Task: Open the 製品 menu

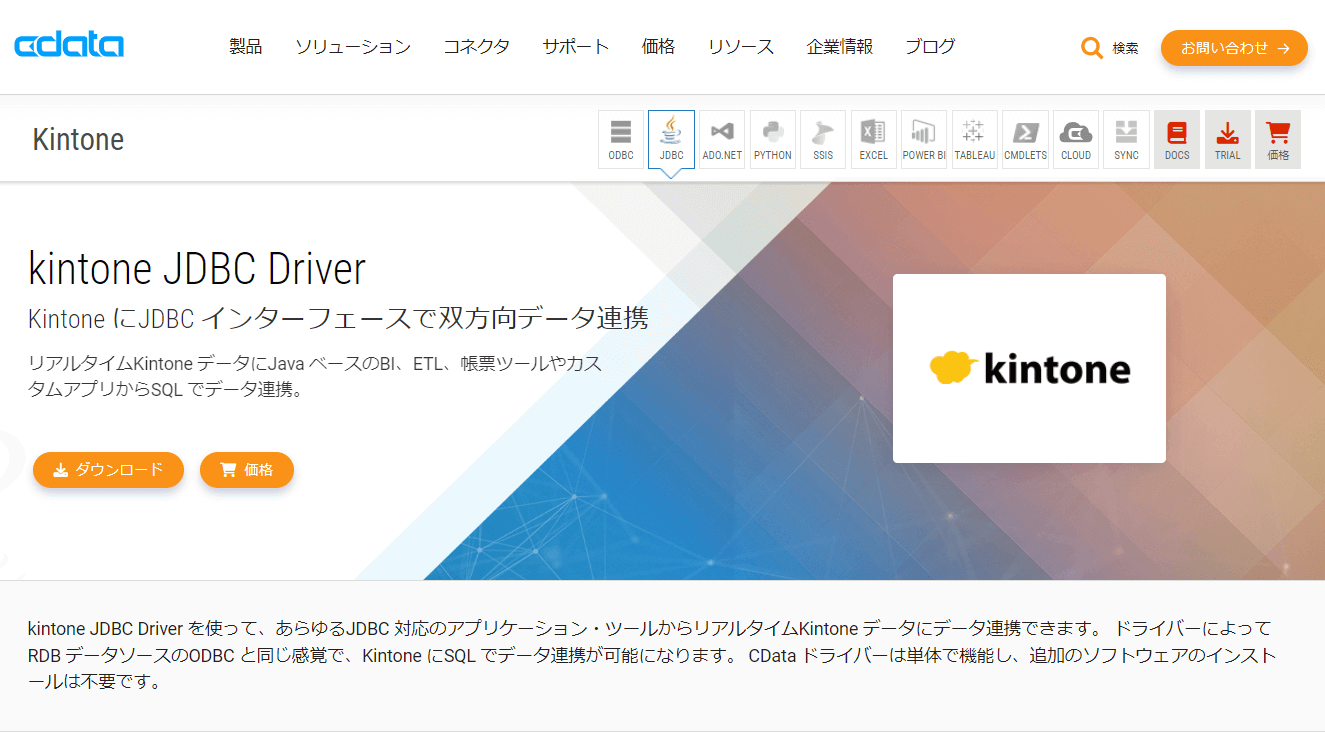Action: [x=246, y=46]
